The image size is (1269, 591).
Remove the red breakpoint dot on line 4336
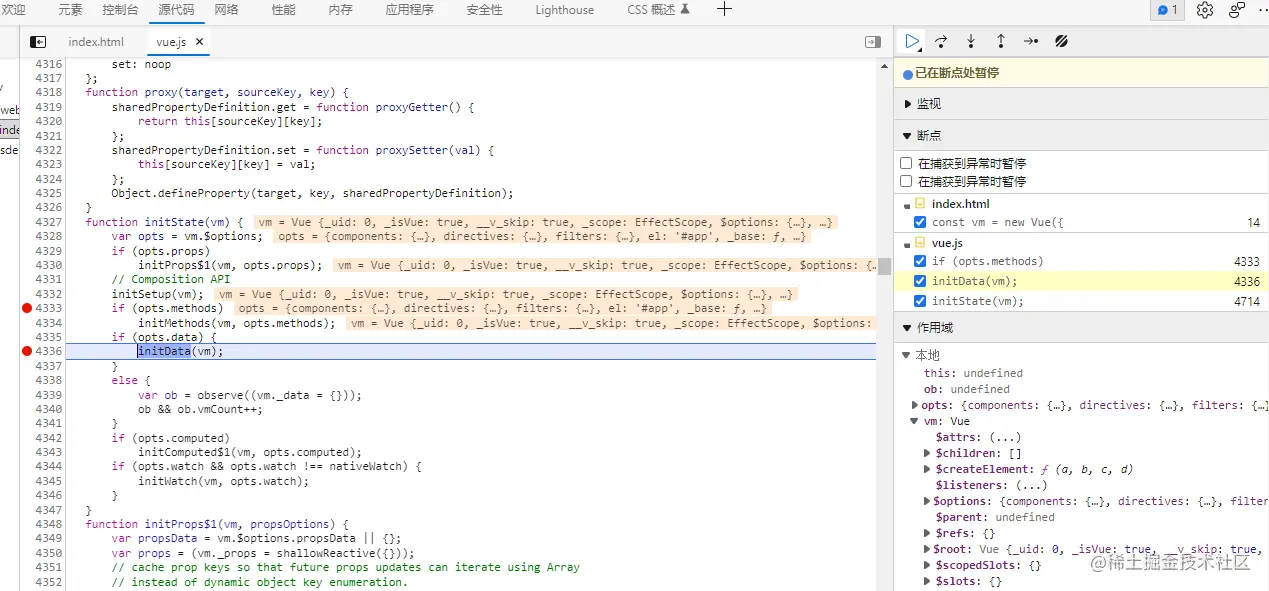coord(27,351)
